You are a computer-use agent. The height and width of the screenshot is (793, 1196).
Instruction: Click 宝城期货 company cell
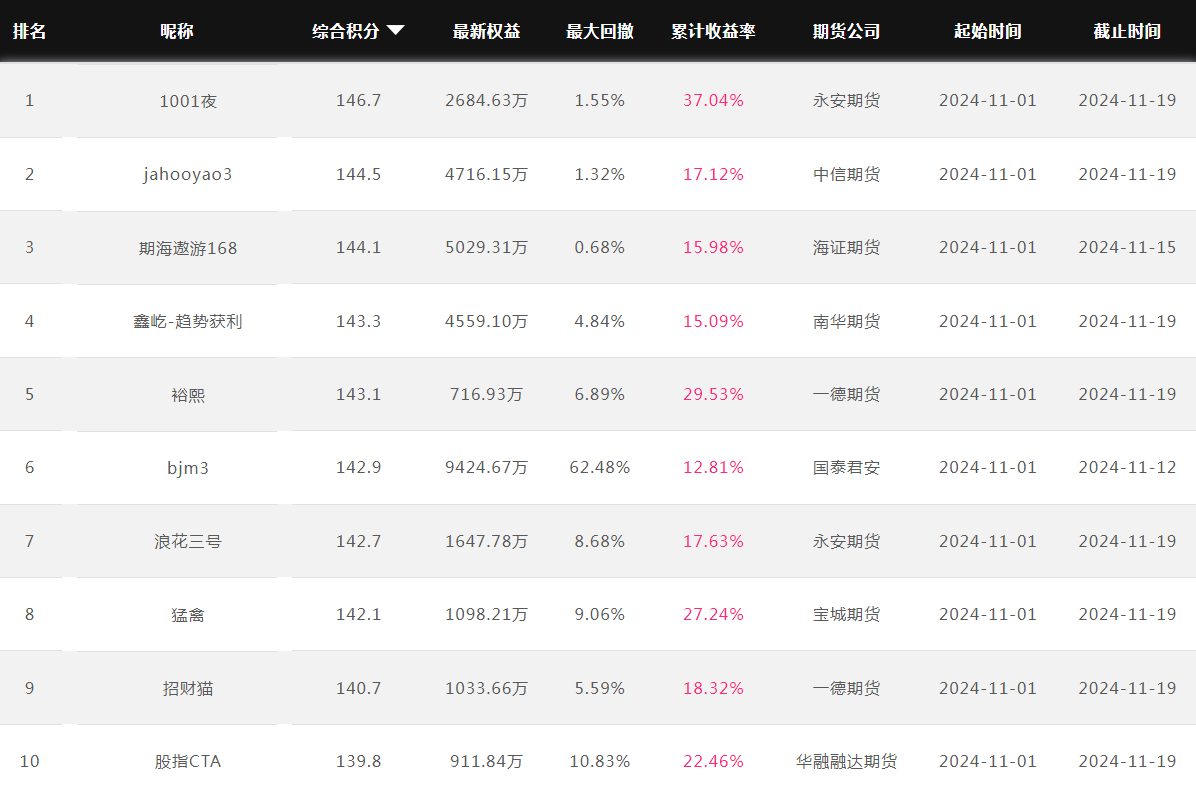tap(847, 615)
